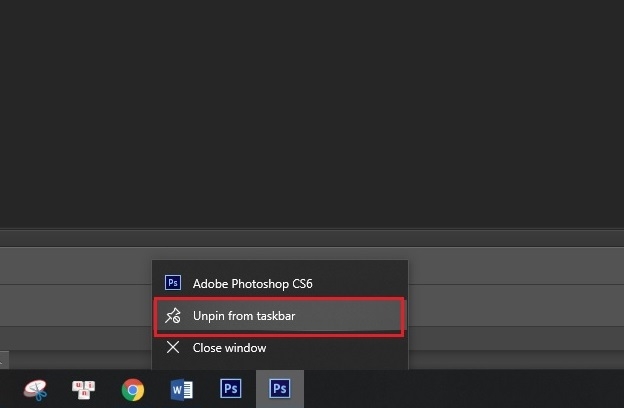
Task: Choose Close window in the jump list
Action: [x=280, y=347]
